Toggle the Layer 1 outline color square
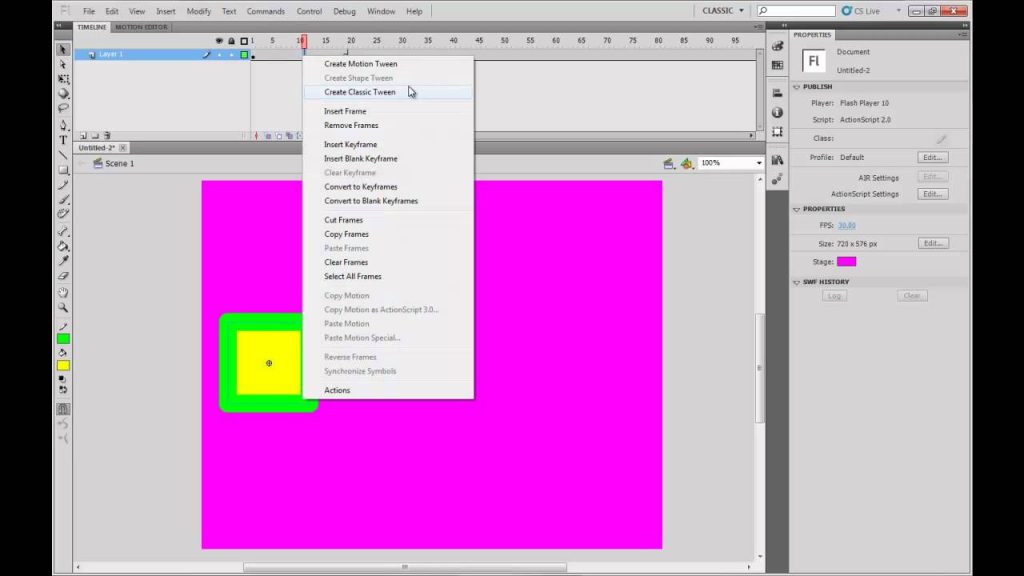Screen dimensions: 1024x576 tap(244, 55)
